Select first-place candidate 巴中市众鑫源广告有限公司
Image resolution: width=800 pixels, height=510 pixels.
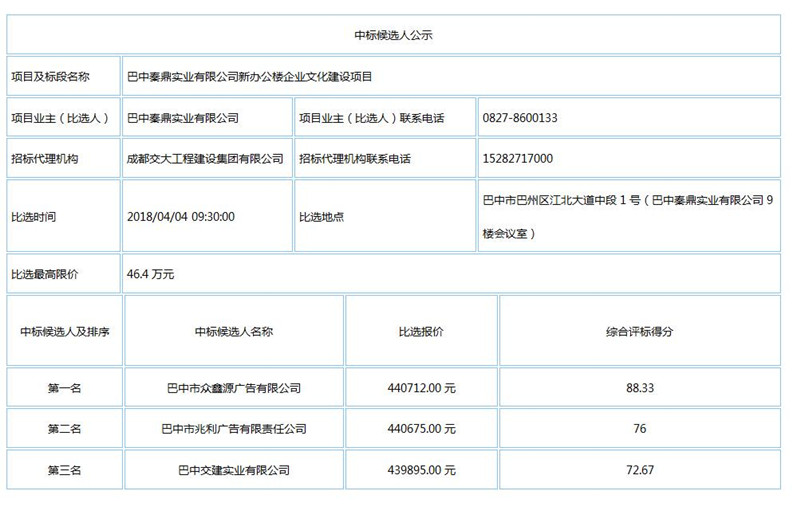click(233, 388)
